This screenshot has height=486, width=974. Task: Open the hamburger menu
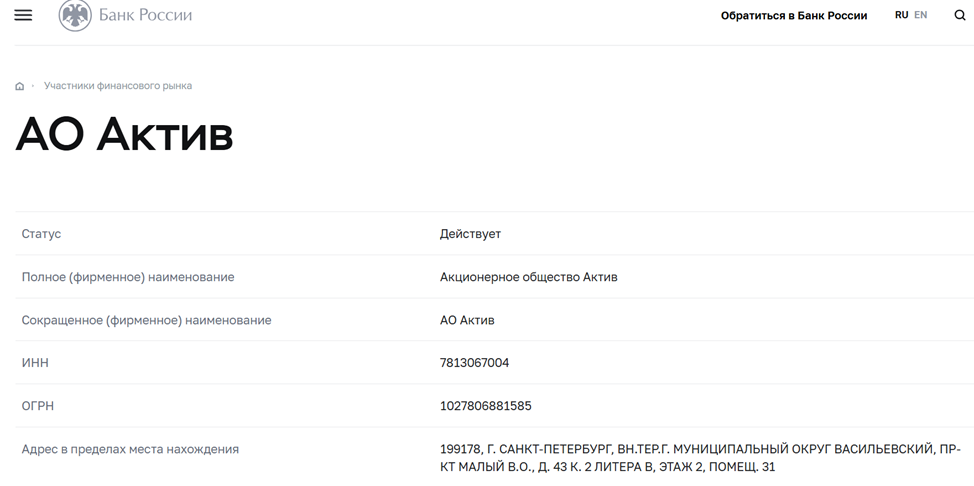coord(23,15)
